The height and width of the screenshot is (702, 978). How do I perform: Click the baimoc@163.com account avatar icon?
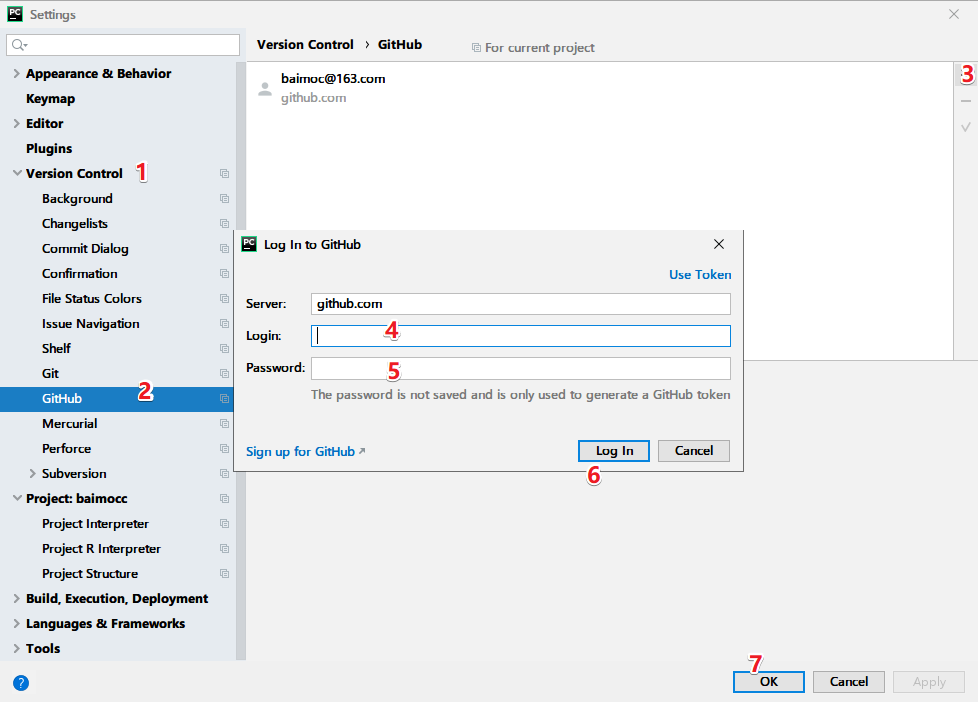[265, 89]
